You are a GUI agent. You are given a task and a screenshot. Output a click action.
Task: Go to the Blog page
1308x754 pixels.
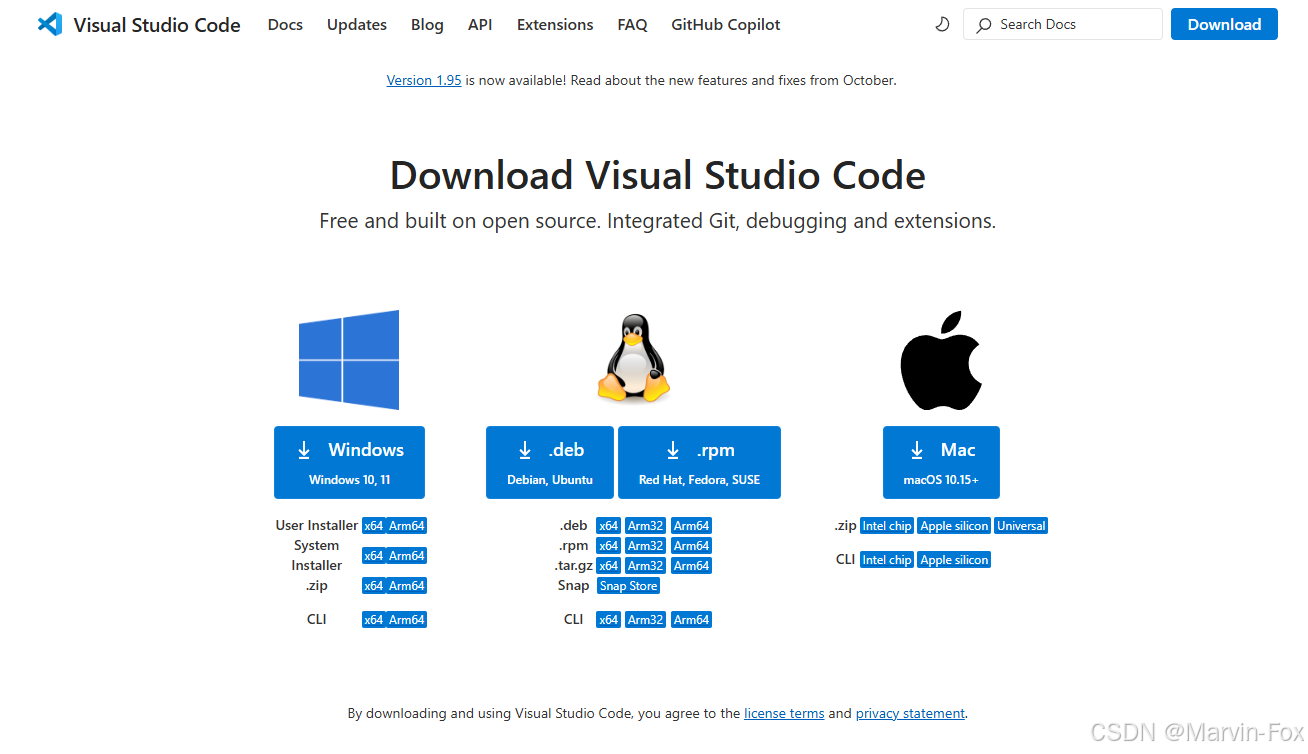[427, 24]
